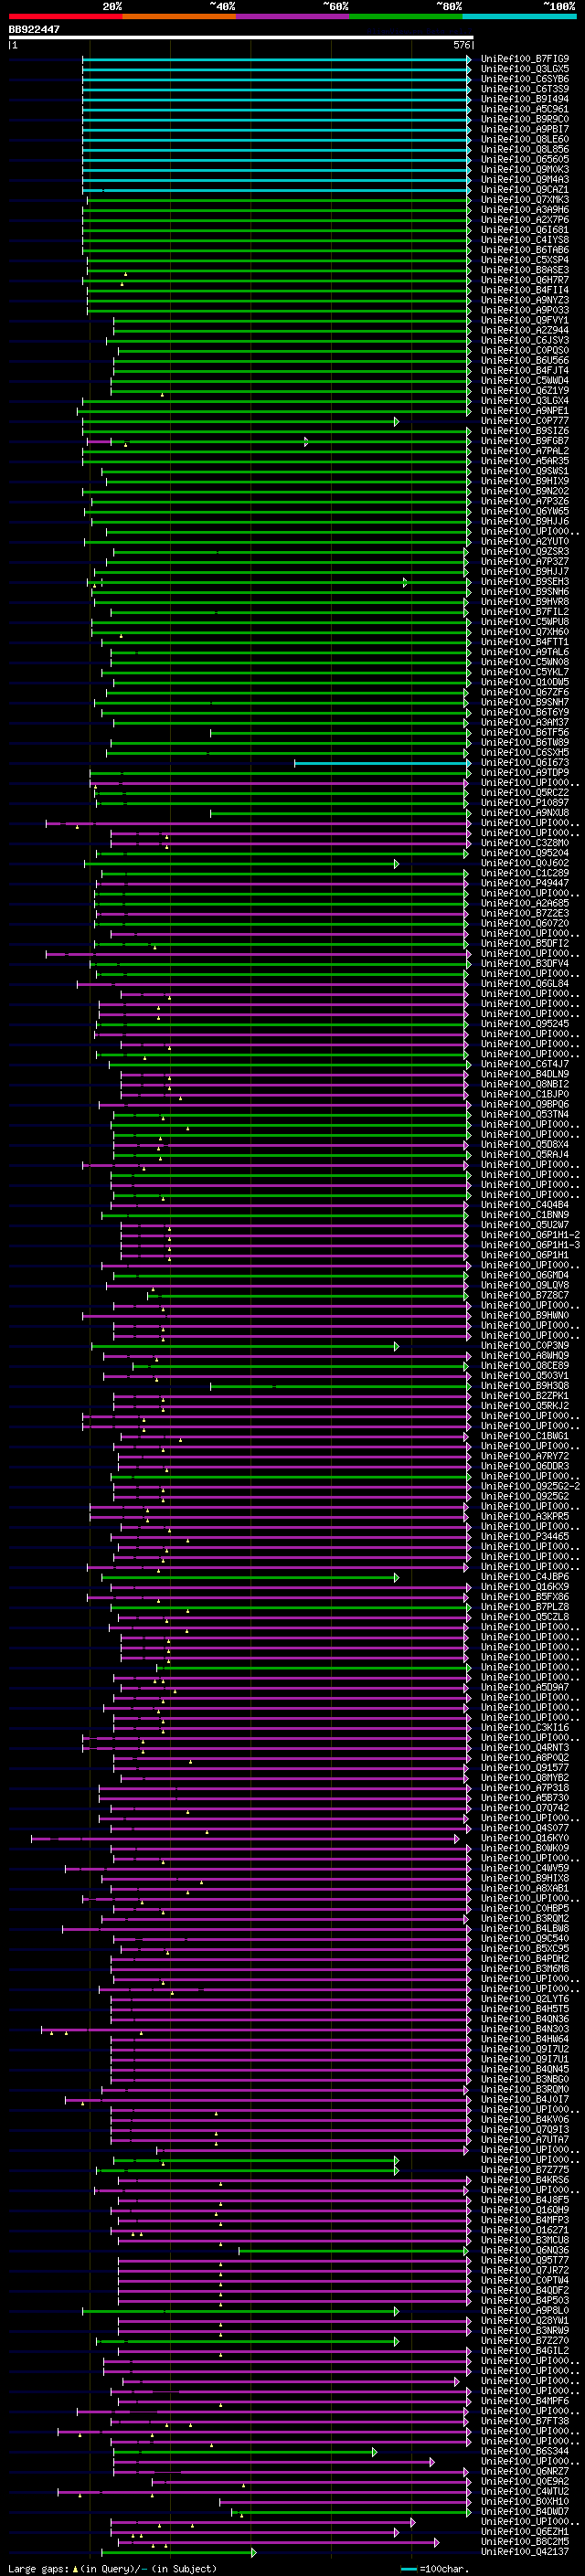Select hit label UniRef100_C6SYB6
585x2576 pixels.
click(524, 79)
